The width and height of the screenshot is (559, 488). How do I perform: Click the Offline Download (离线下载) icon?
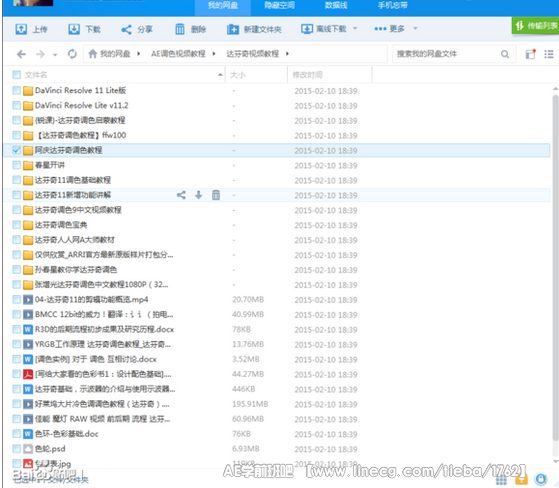coord(307,29)
